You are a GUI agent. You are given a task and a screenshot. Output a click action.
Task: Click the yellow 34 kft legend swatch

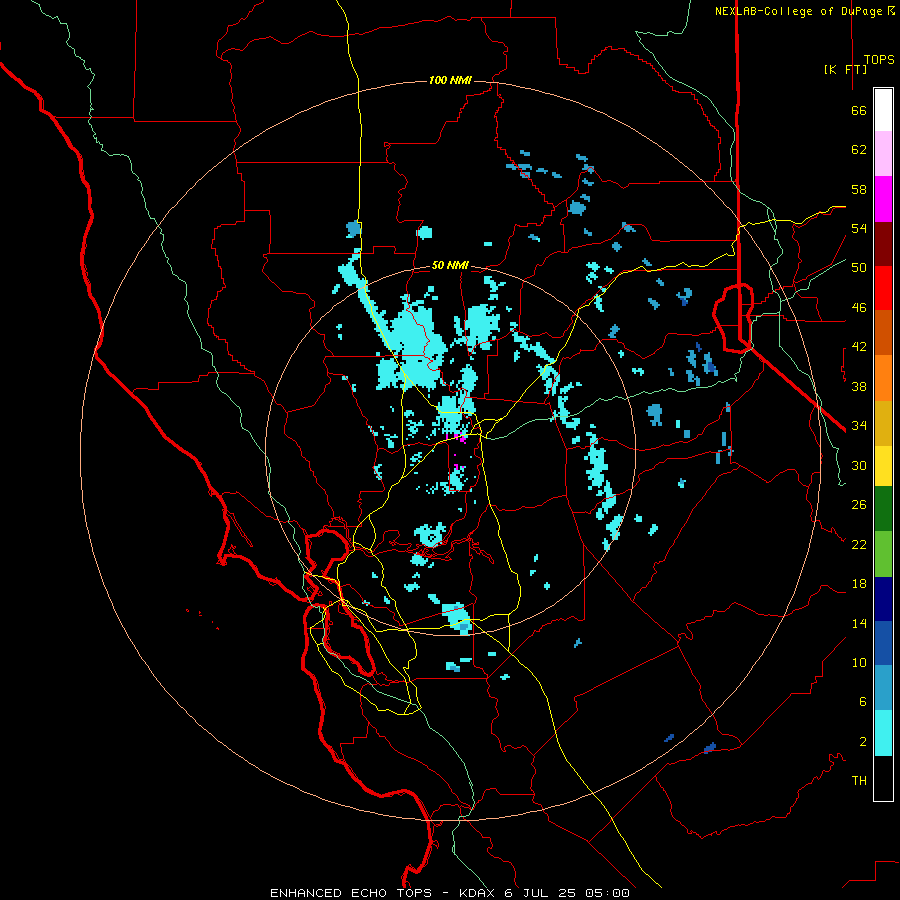(x=883, y=465)
